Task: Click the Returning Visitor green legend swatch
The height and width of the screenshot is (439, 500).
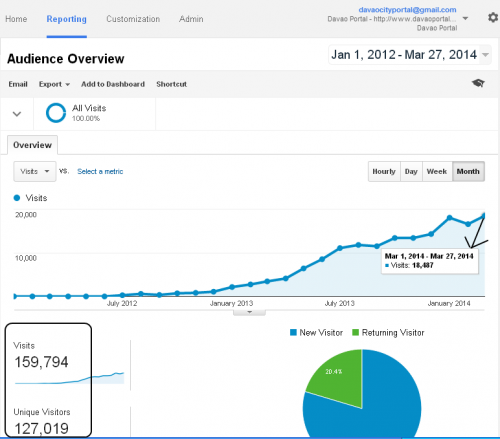Action: [355, 332]
